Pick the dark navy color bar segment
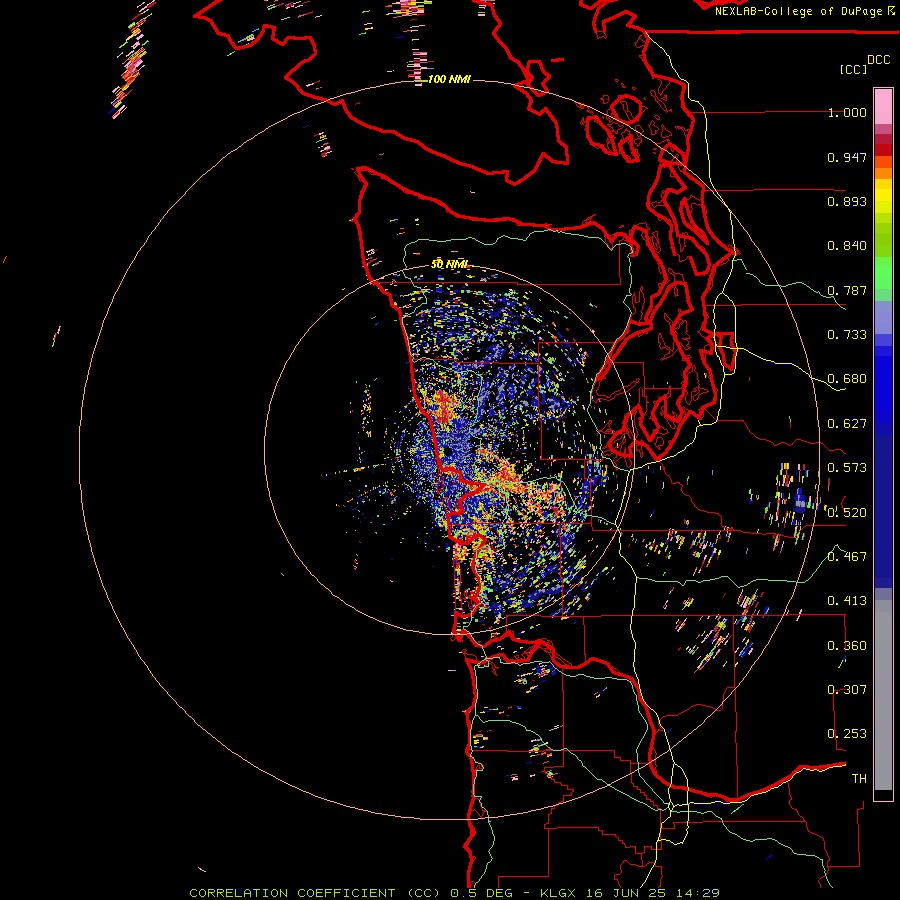The height and width of the screenshot is (900, 900). click(x=883, y=511)
